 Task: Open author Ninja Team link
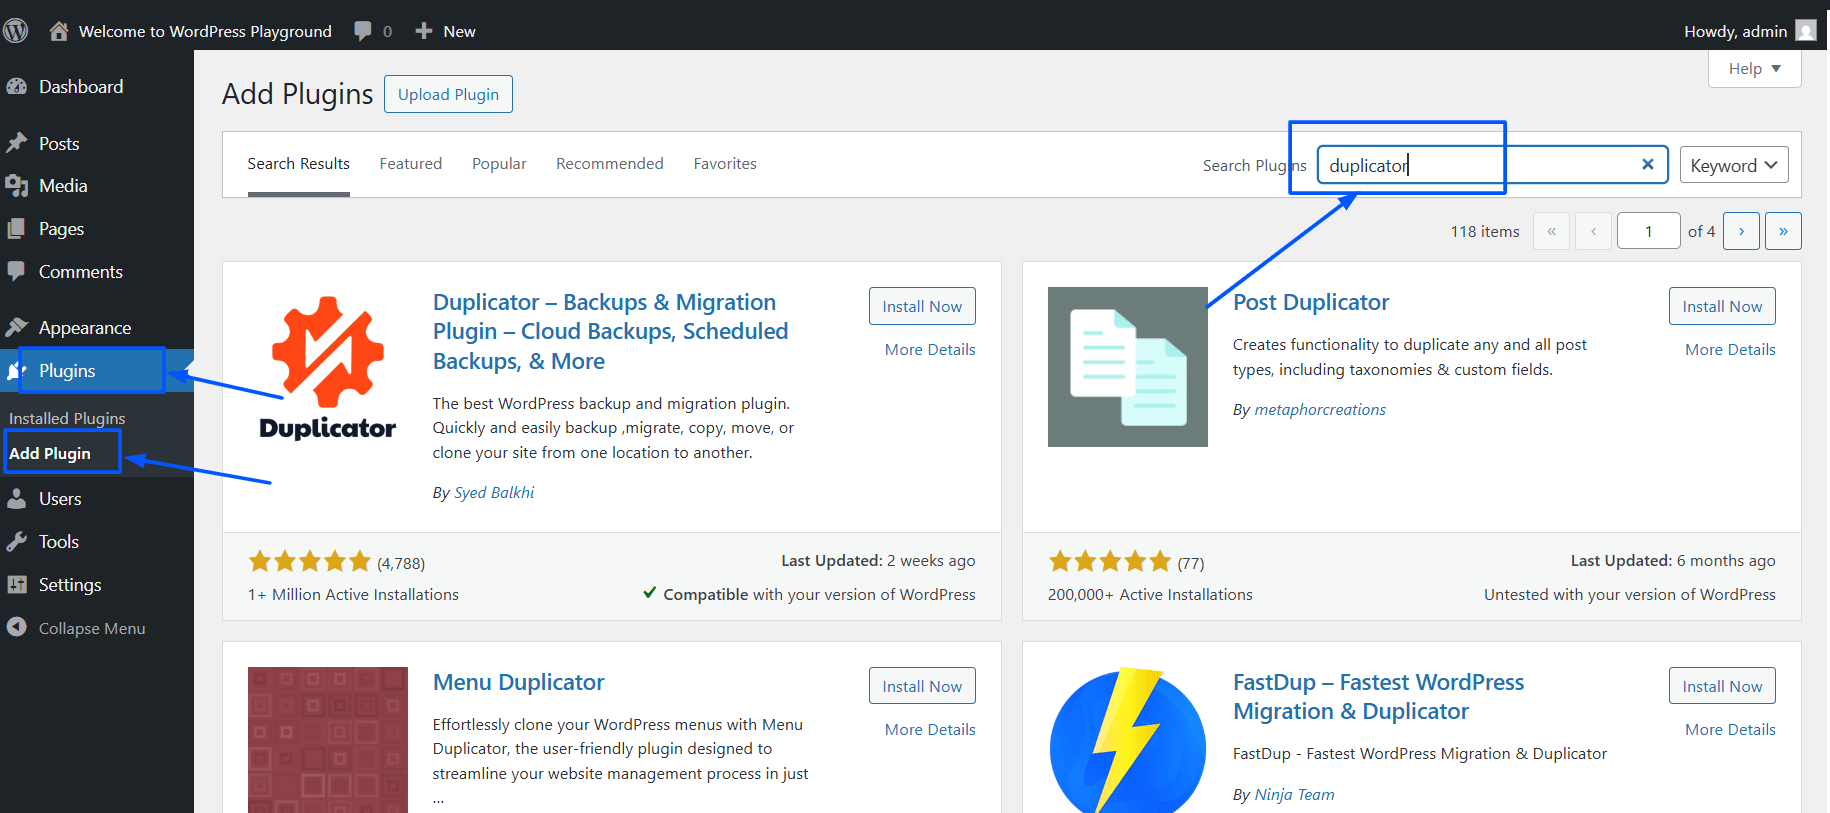click(x=1294, y=794)
